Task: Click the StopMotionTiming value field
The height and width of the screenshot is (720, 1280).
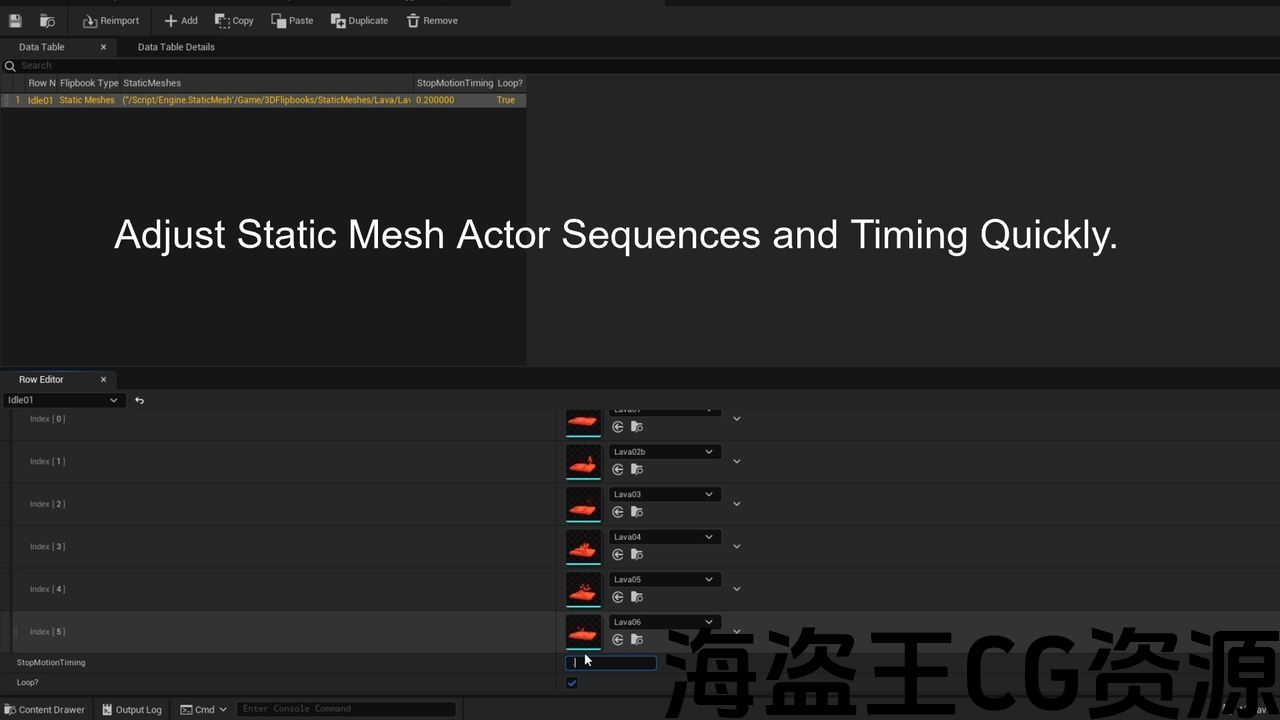Action: tap(611, 663)
